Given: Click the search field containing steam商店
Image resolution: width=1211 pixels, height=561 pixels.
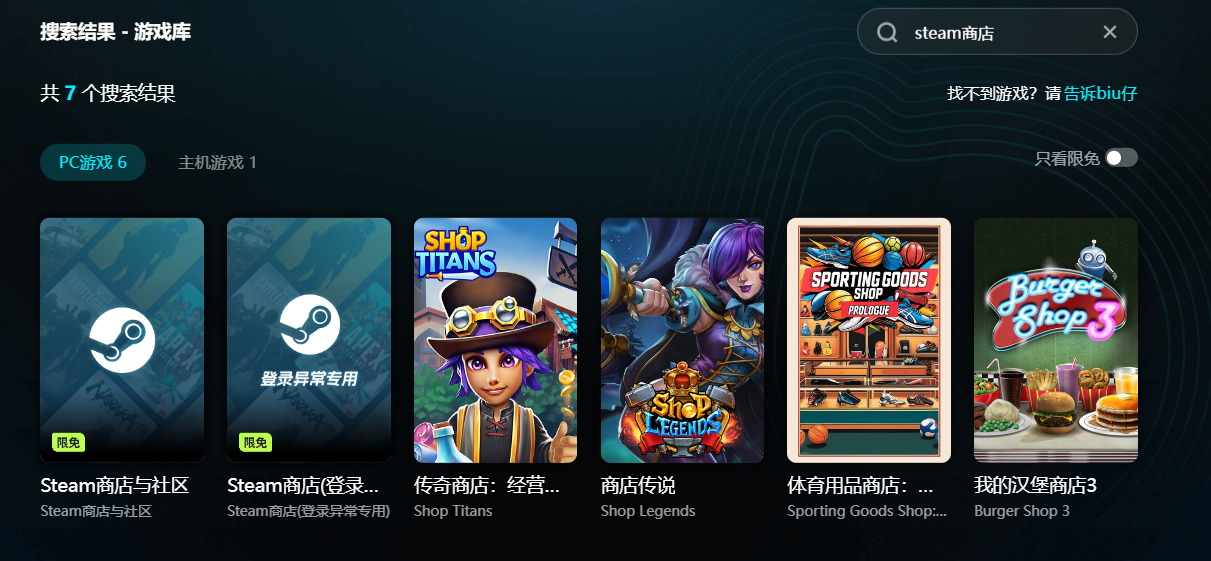Looking at the screenshot, I should click(997, 32).
